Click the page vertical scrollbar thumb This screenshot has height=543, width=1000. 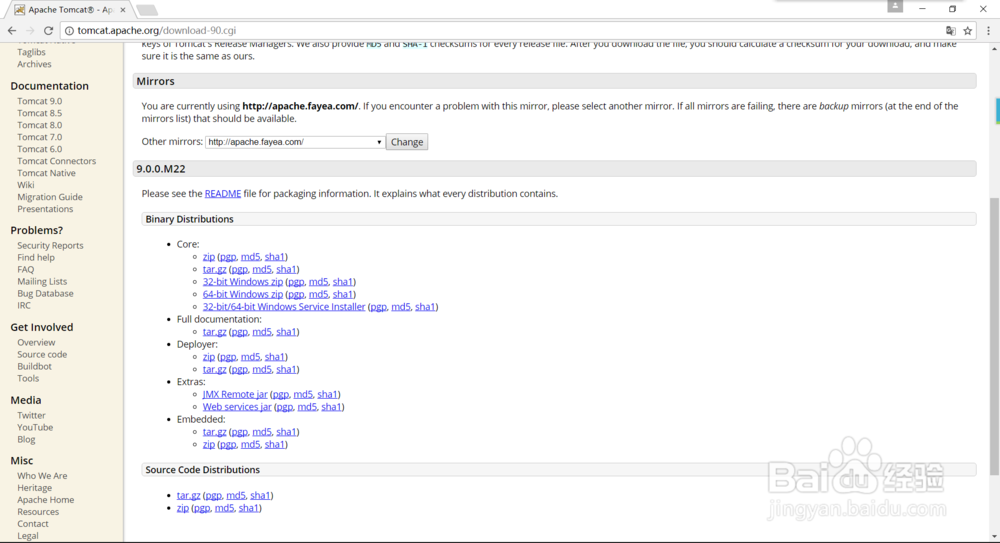994,336
